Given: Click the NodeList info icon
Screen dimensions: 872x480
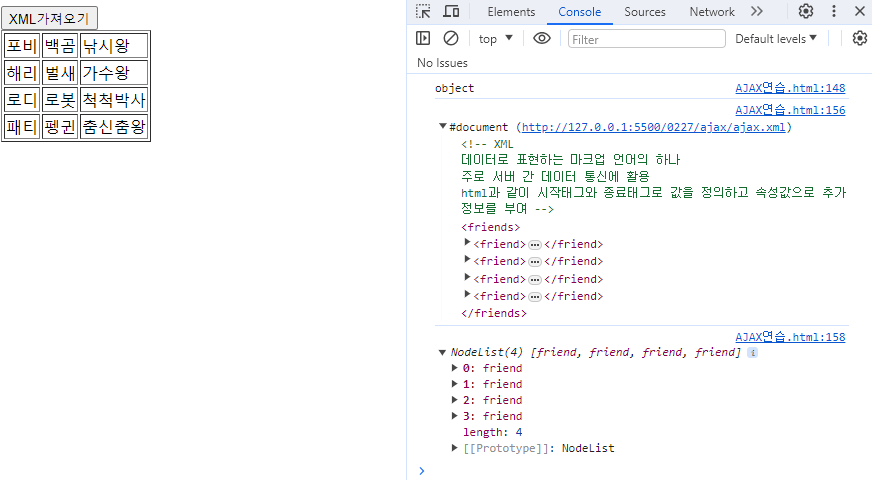Looking at the screenshot, I should pyautogui.click(x=752, y=353).
